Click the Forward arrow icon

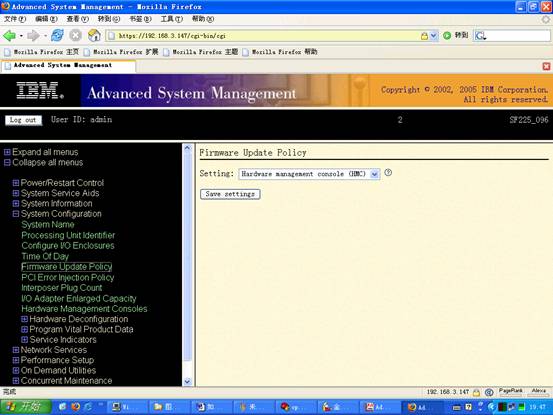[x=33, y=35]
